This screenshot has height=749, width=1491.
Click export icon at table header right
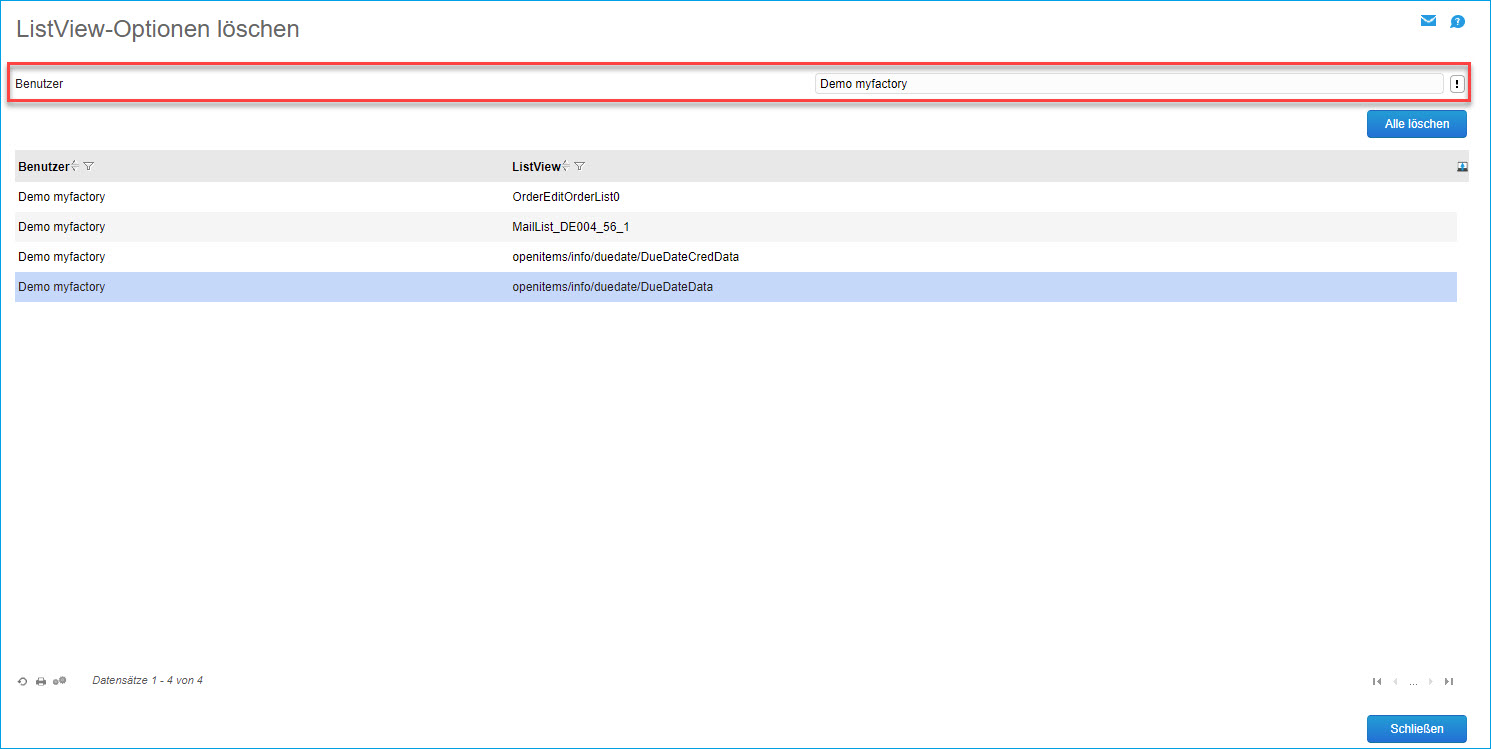click(x=1462, y=167)
